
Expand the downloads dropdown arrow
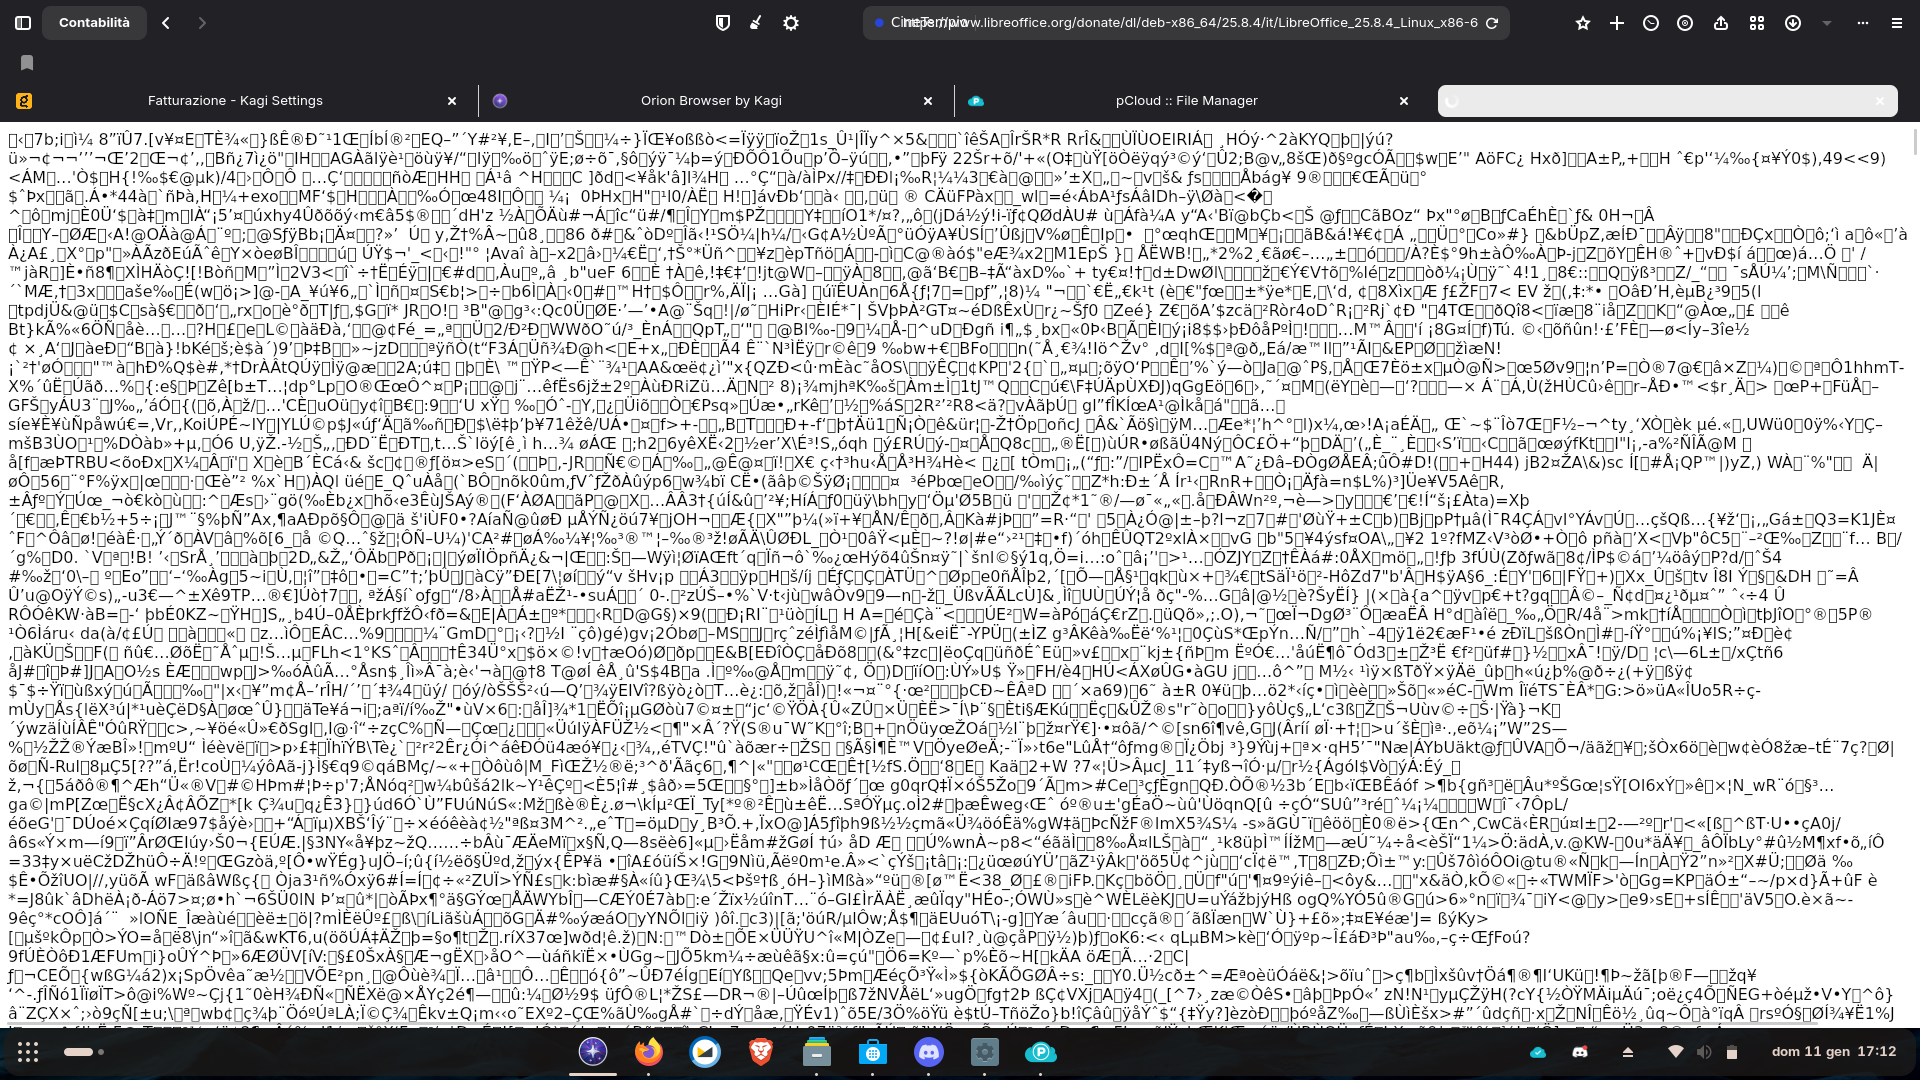click(x=1827, y=22)
